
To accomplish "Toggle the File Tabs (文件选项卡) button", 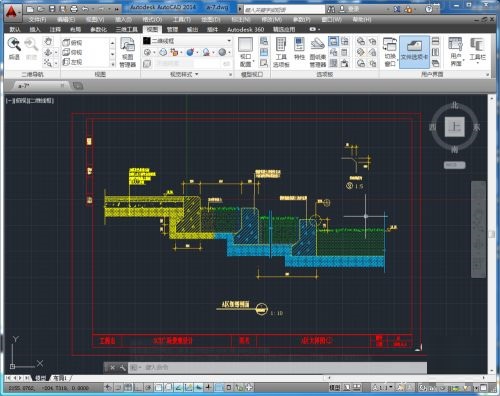I will click(x=414, y=52).
